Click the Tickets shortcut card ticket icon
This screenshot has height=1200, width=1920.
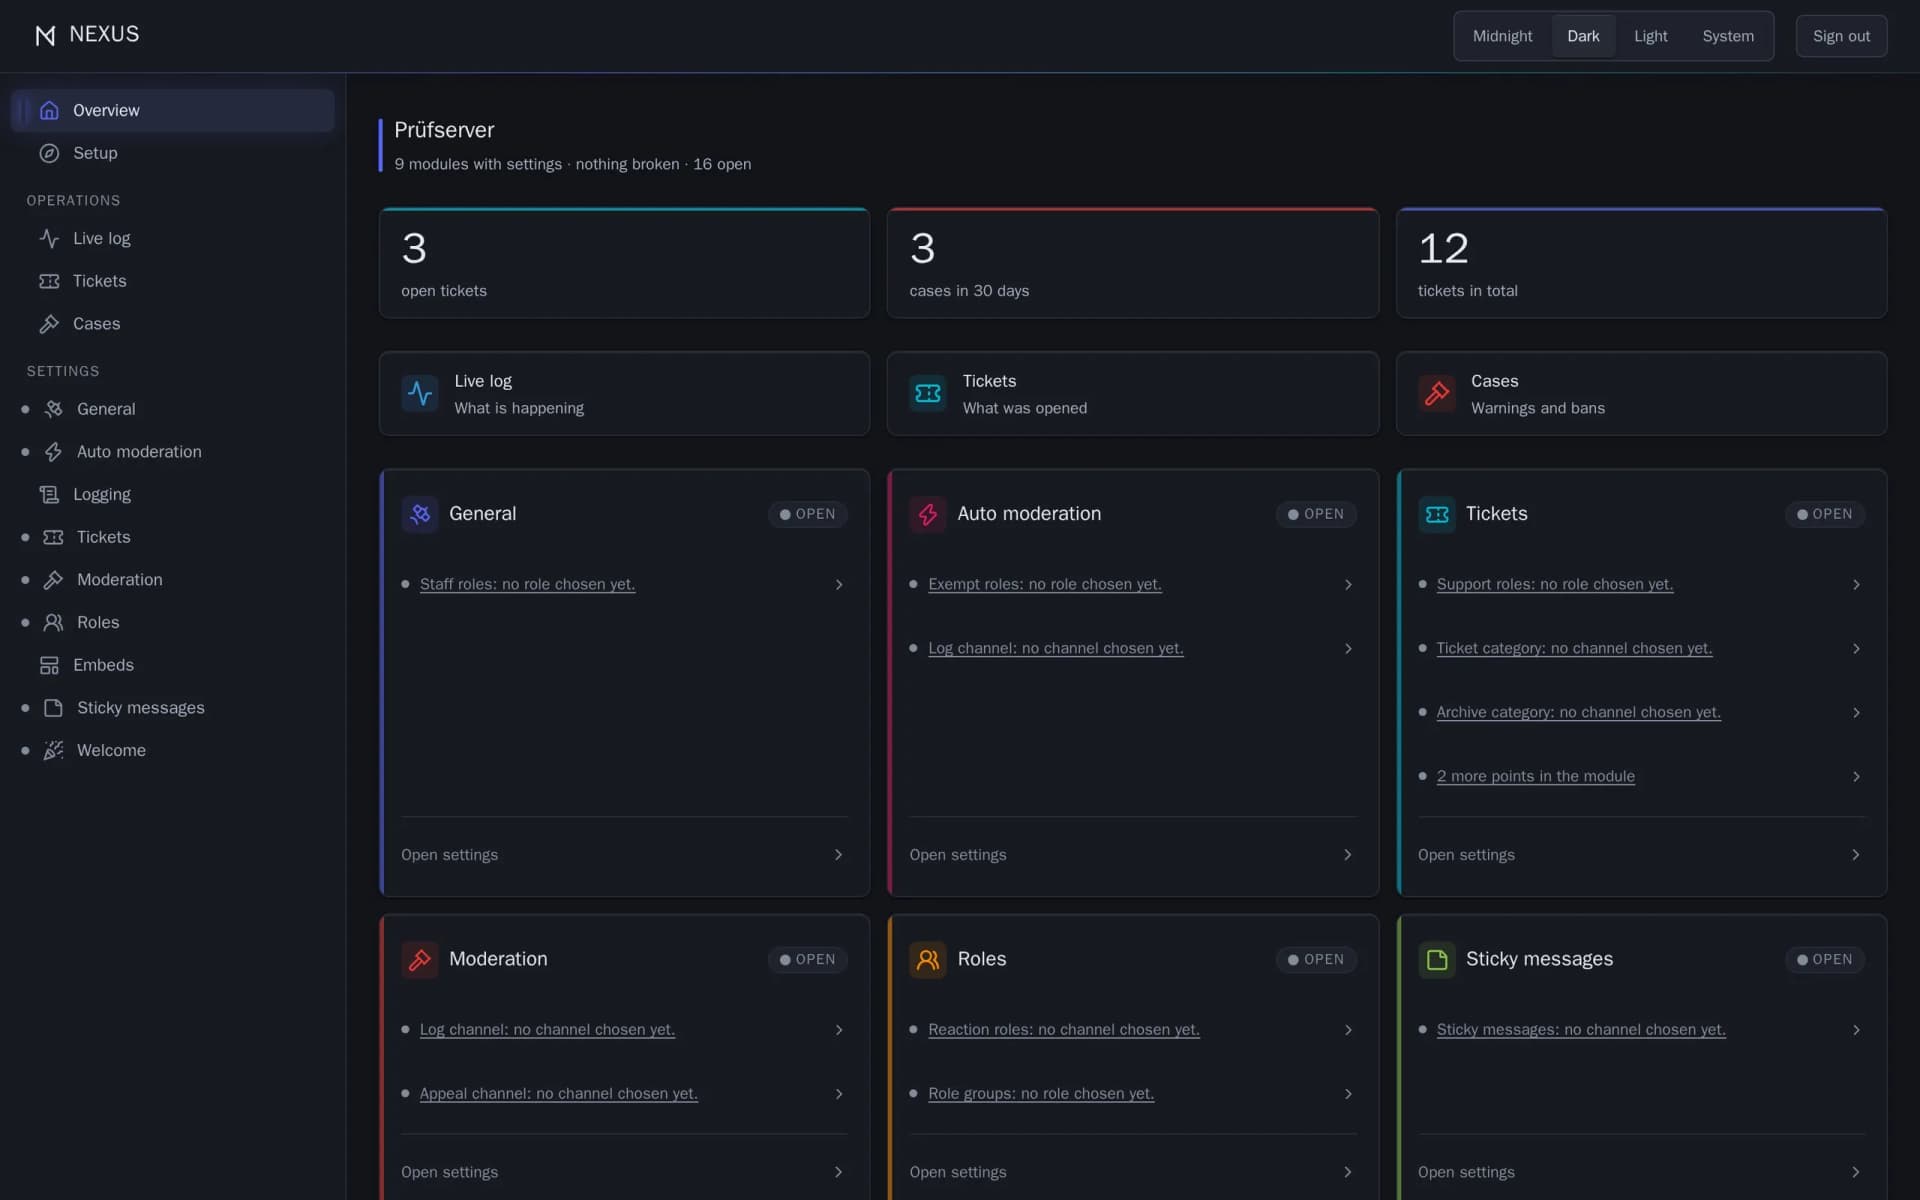pos(928,393)
